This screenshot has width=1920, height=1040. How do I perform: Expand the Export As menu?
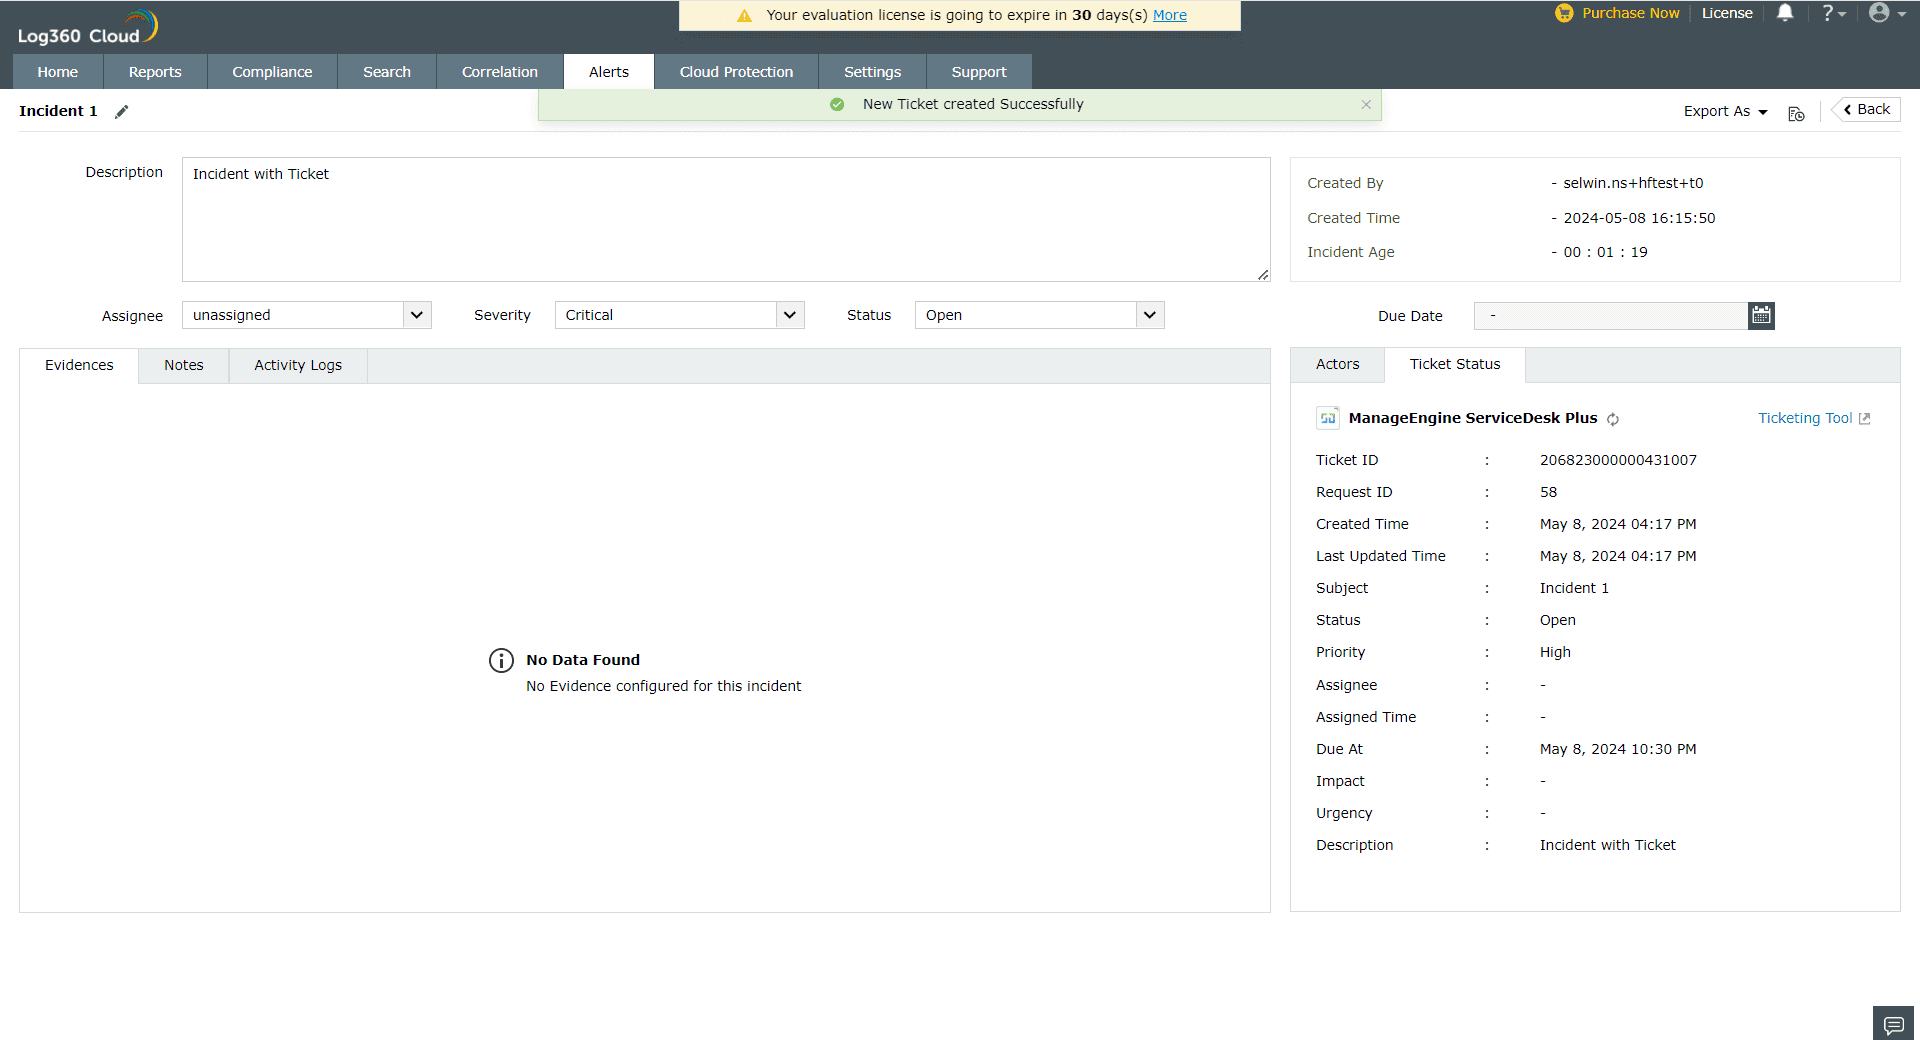pos(1723,111)
